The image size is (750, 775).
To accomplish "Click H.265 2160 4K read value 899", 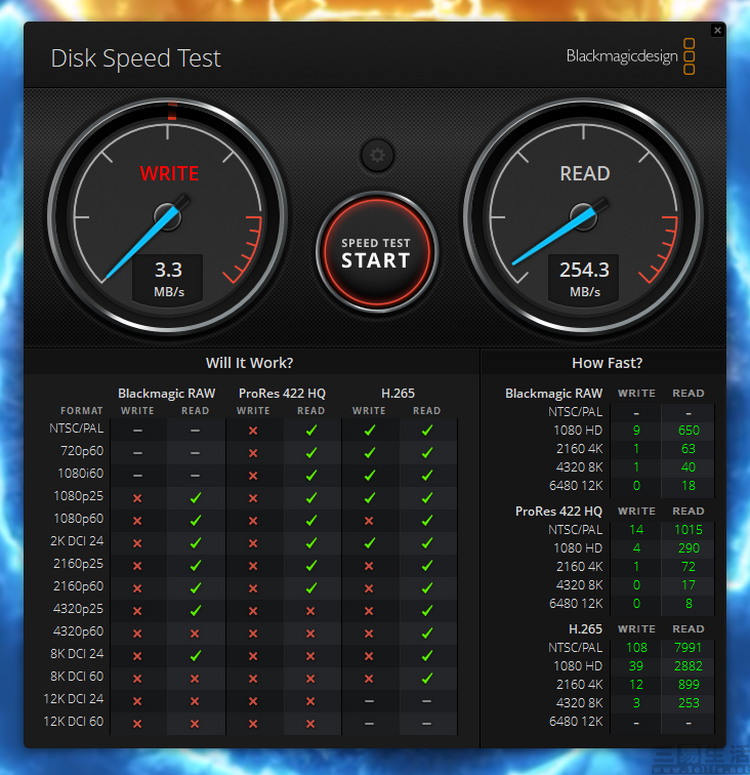I will [689, 685].
